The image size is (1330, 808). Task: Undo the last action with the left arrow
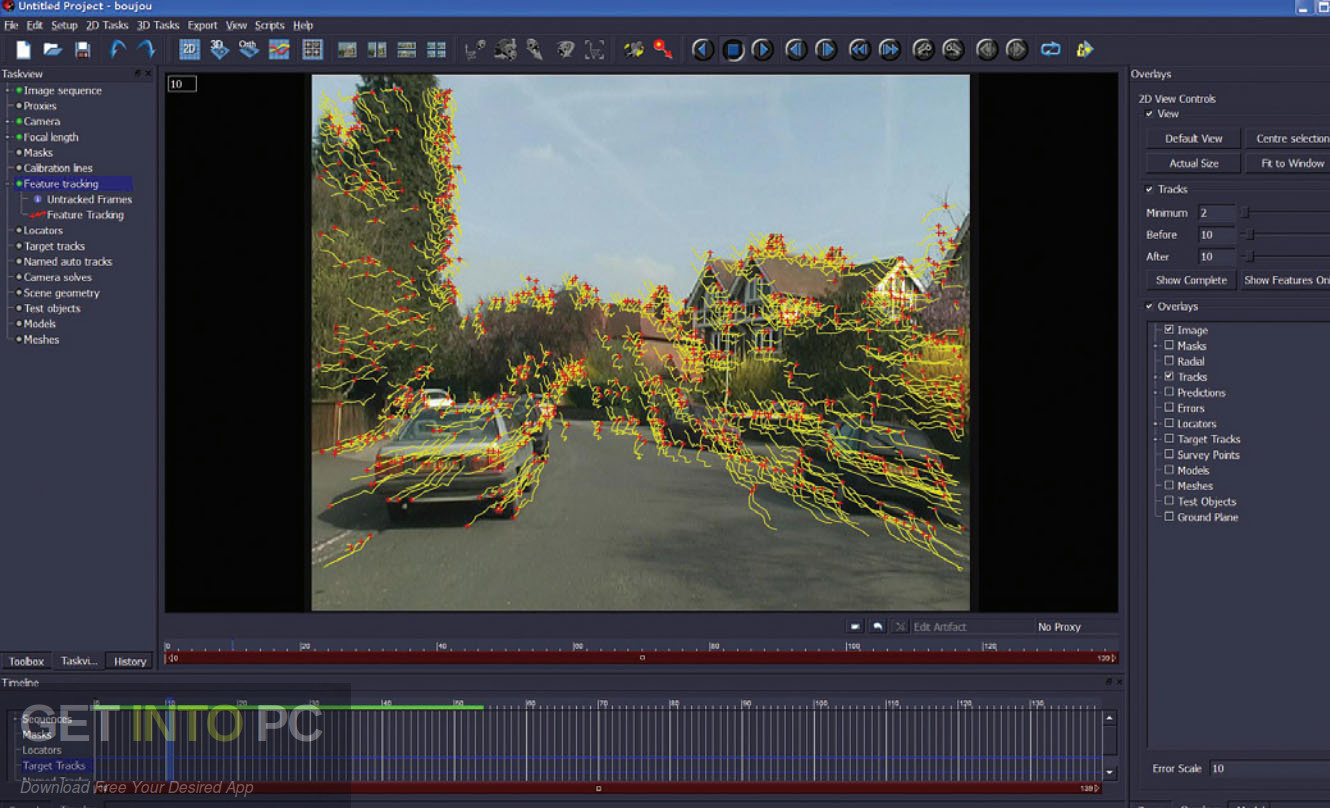(x=118, y=49)
